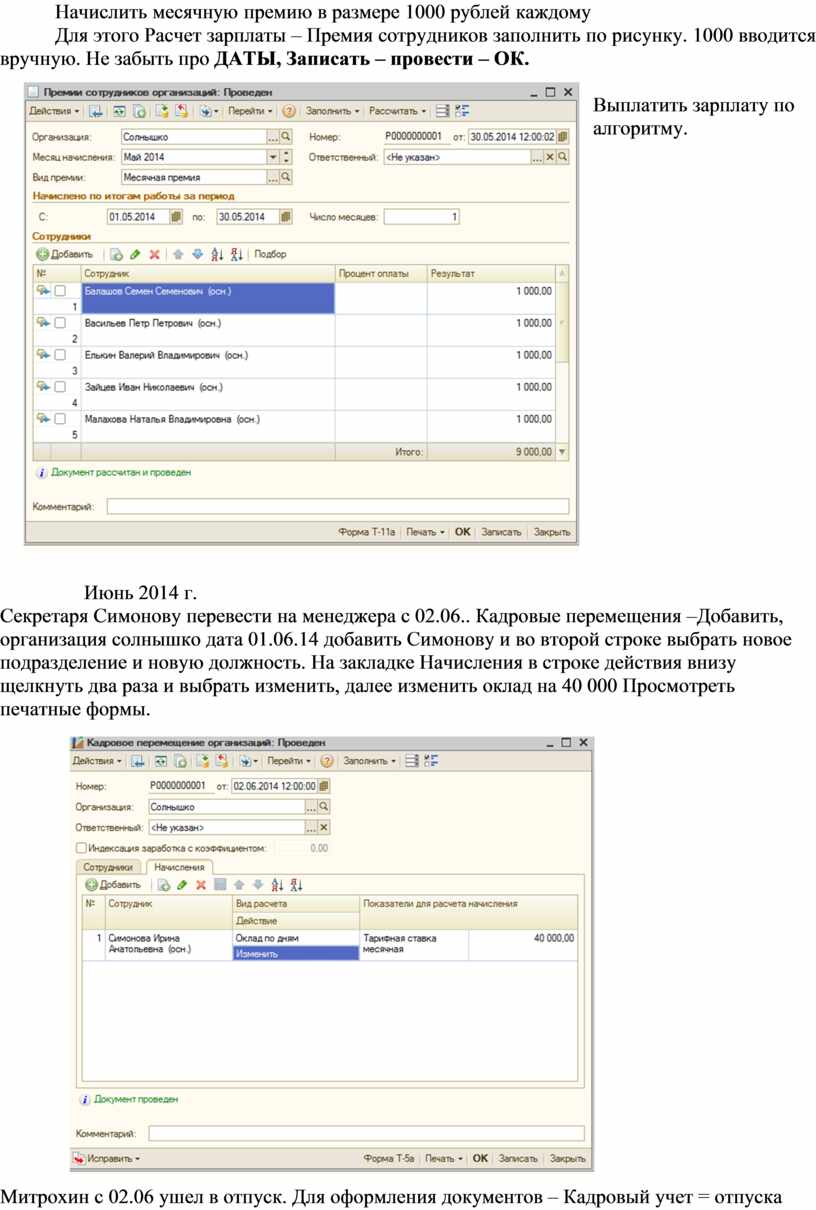
Task: Open Исправить dropdown at bottom of Кадровое перемещение
Action: coord(108,1158)
